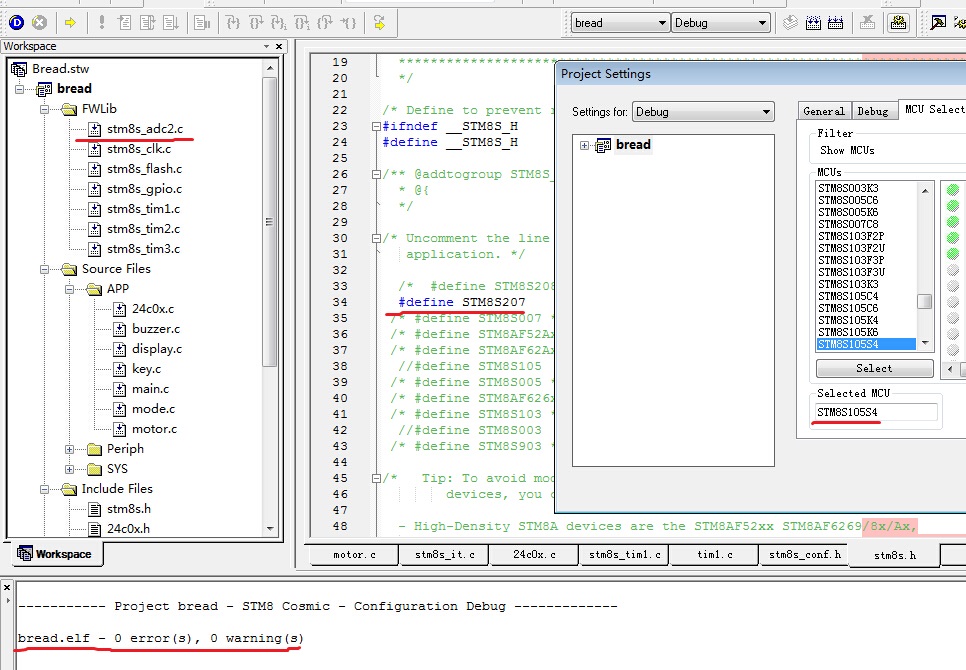This screenshot has width=966, height=670.
Task: Close the output panel using its X
Action: pyautogui.click(x=7, y=587)
